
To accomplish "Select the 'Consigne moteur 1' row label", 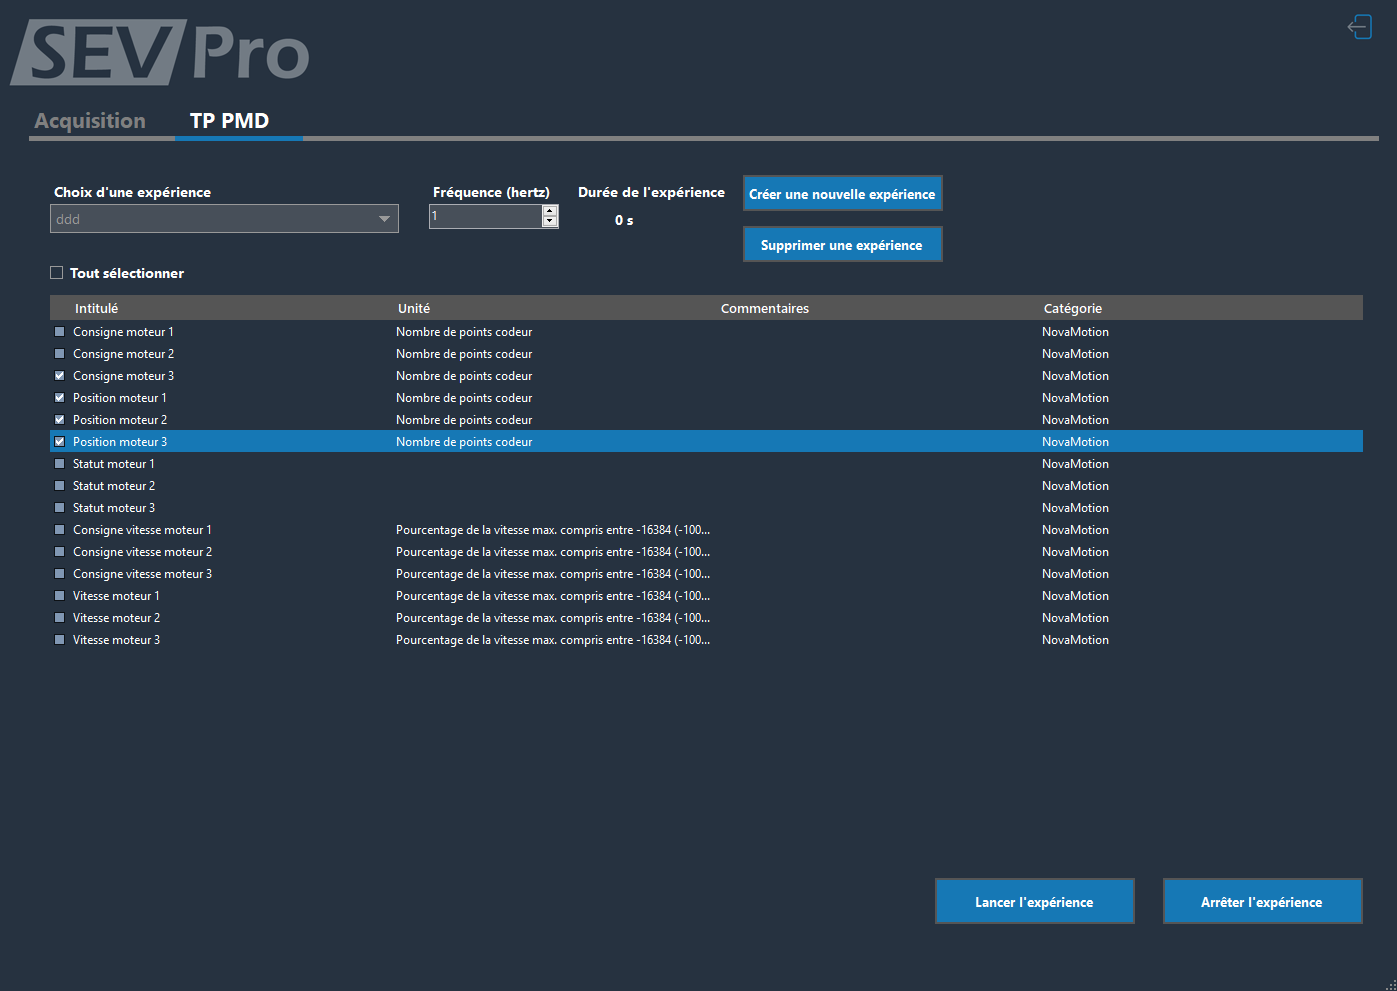I will (x=123, y=332).
